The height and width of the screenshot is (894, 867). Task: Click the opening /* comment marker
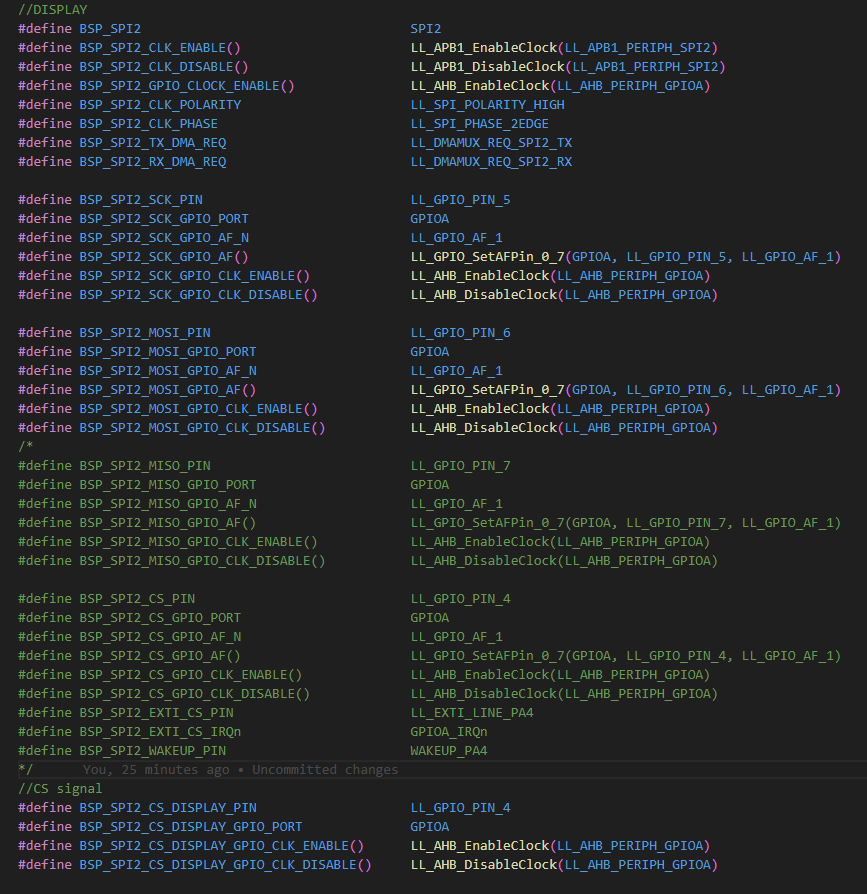click(x=25, y=446)
